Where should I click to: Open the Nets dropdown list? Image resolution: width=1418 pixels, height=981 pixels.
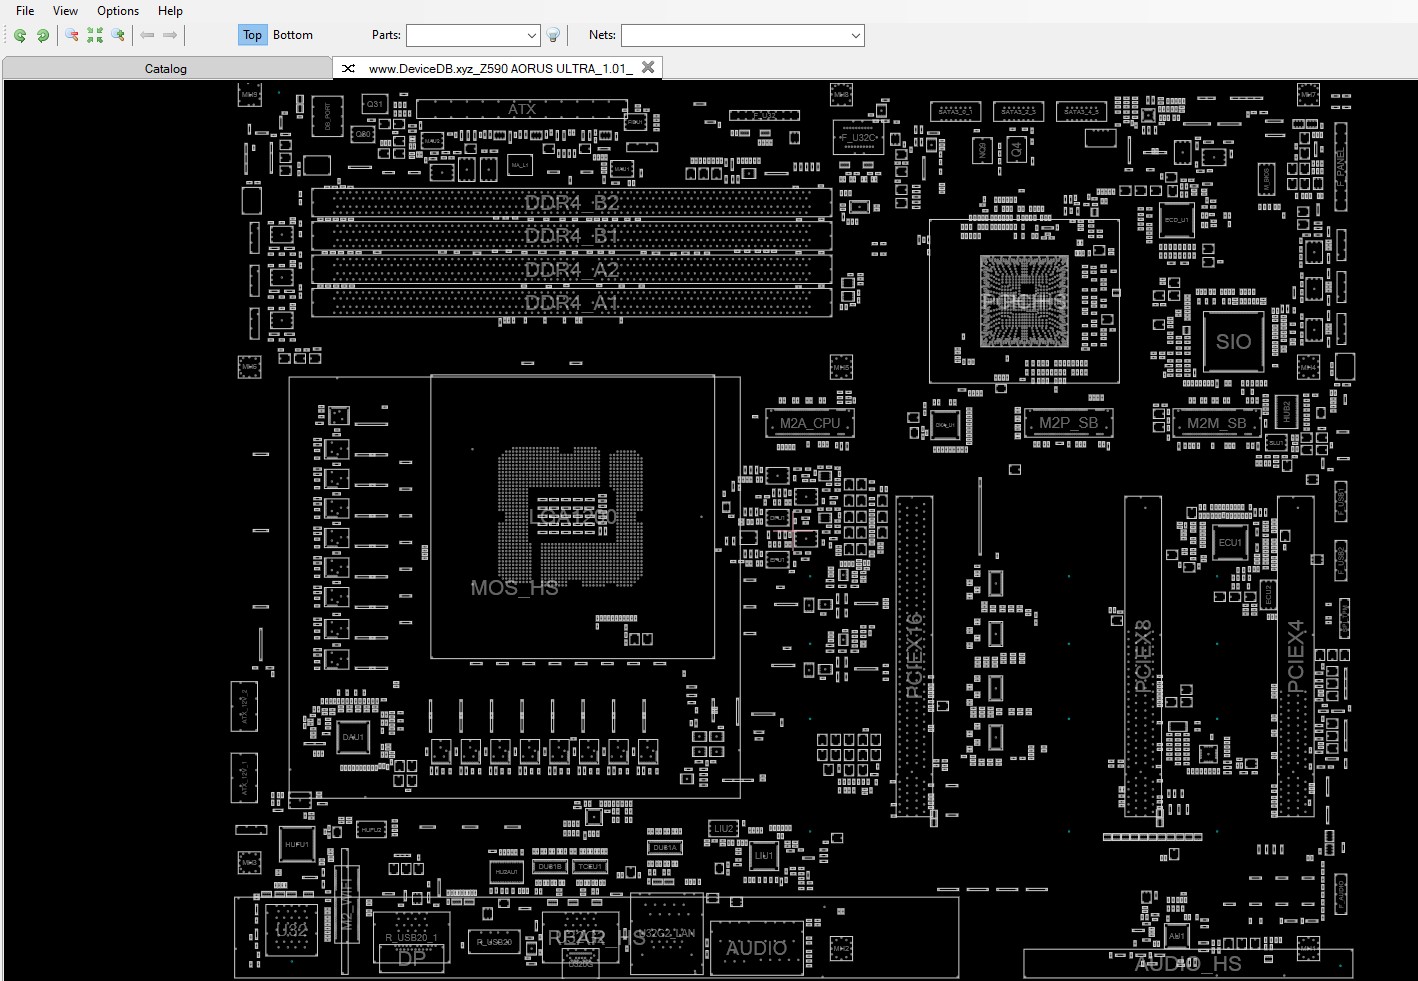pos(856,35)
